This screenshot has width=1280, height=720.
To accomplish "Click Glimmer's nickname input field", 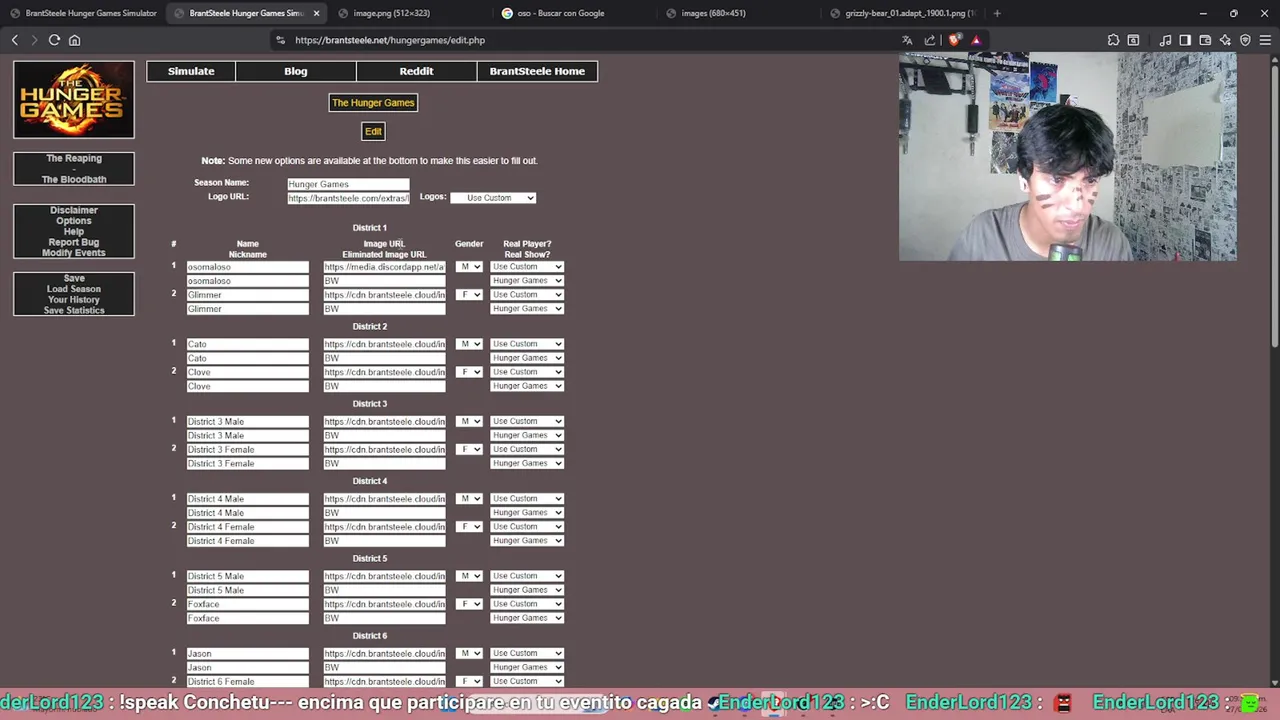I will click(248, 309).
